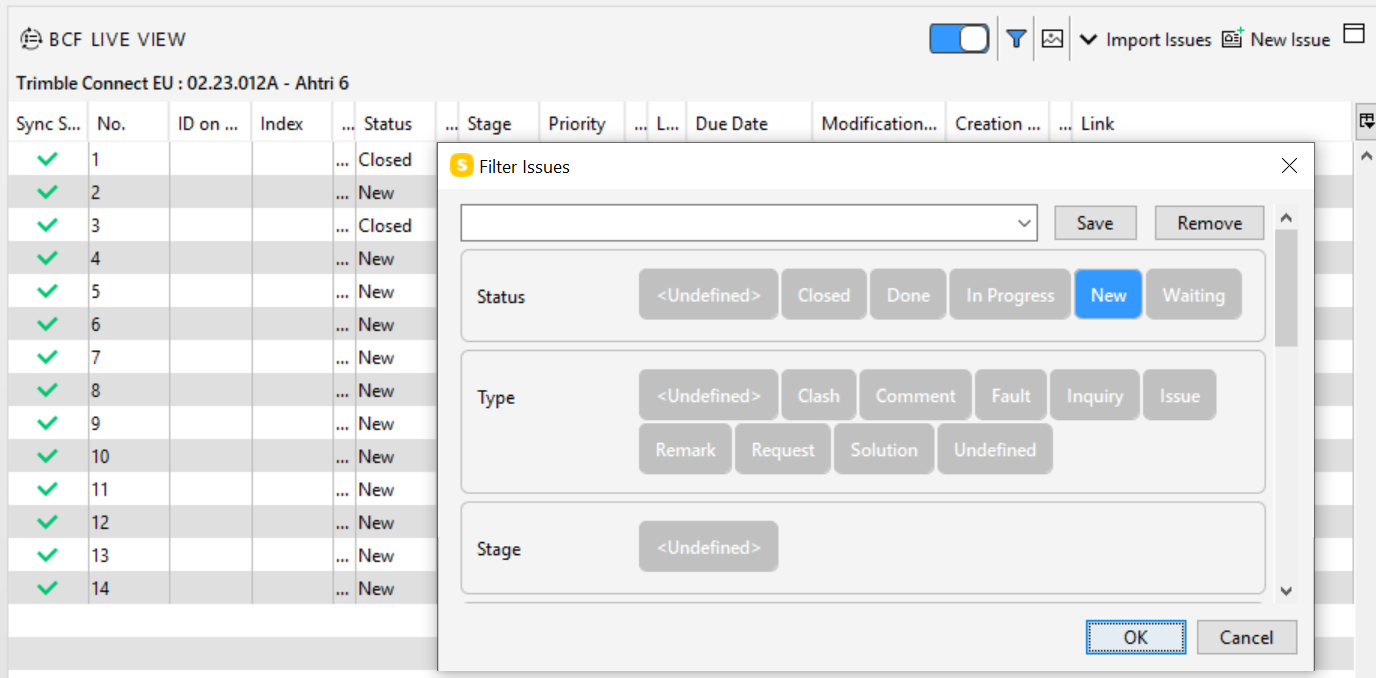Select issue number 4 cell
Image resolution: width=1376 pixels, height=678 pixels.
(x=129, y=258)
